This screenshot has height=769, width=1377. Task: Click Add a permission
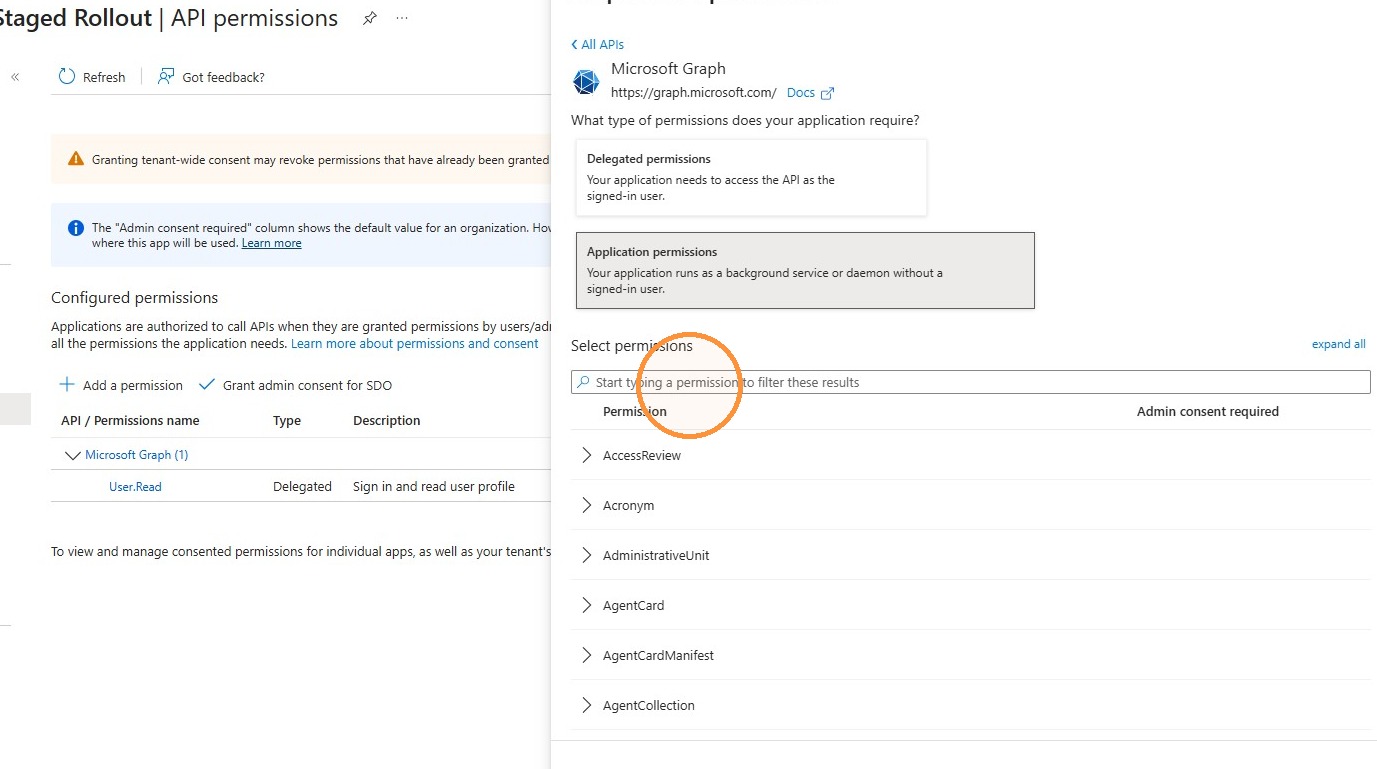(x=121, y=385)
